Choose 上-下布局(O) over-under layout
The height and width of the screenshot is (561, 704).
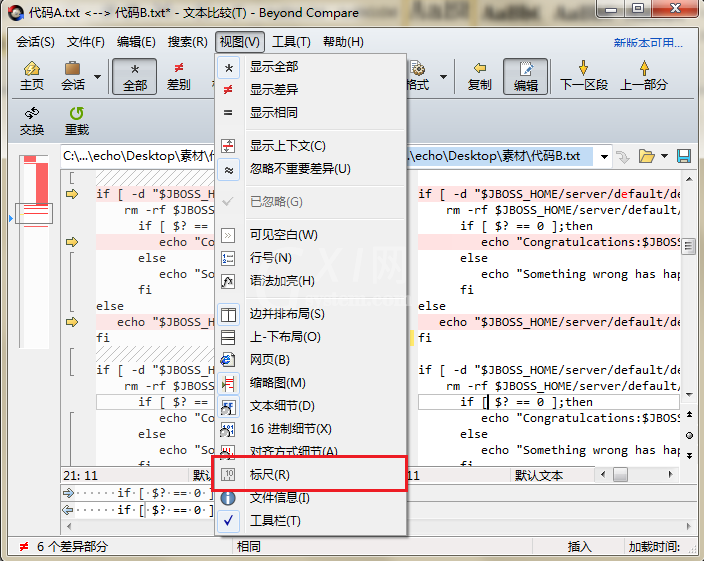pos(311,337)
